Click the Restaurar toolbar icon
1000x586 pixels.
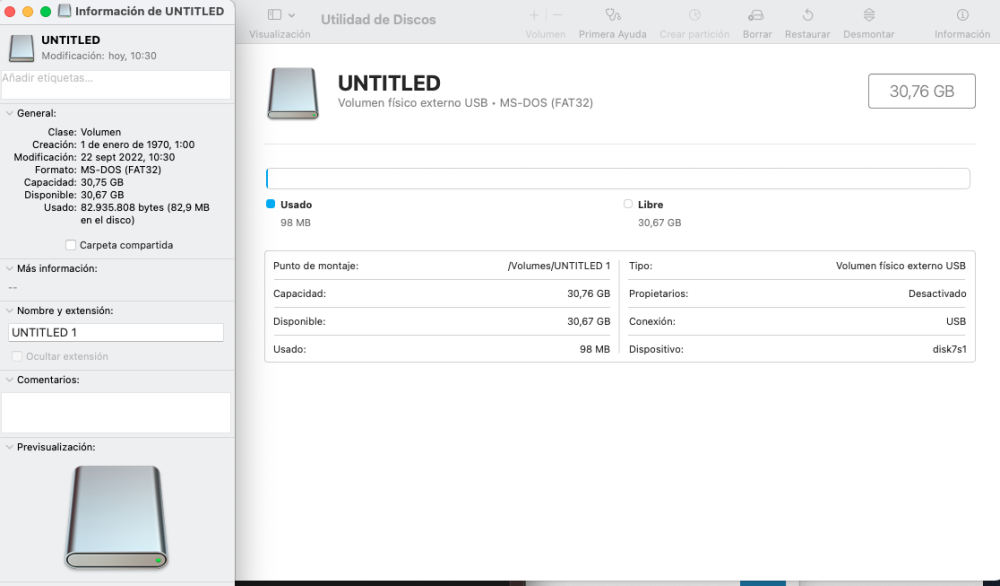point(807,15)
